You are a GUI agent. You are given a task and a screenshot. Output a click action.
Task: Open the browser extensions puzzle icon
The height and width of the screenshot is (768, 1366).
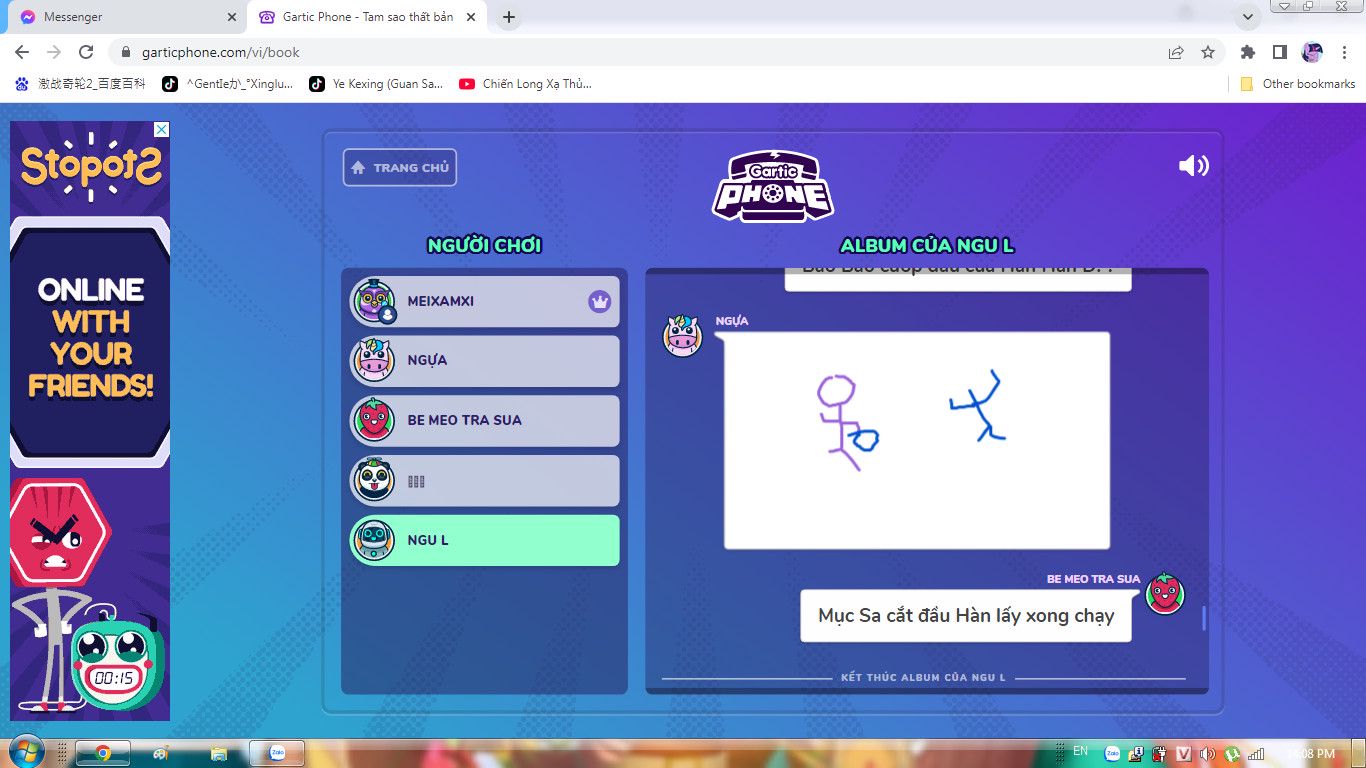click(1247, 52)
